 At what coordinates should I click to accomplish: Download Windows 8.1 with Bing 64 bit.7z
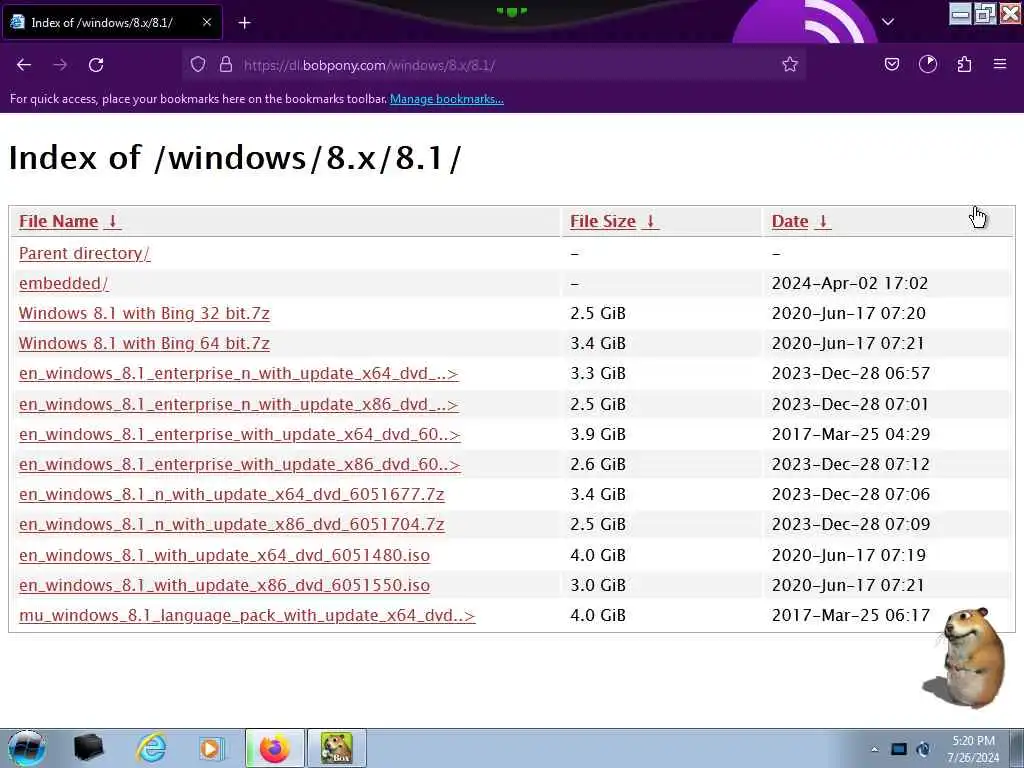point(144,344)
